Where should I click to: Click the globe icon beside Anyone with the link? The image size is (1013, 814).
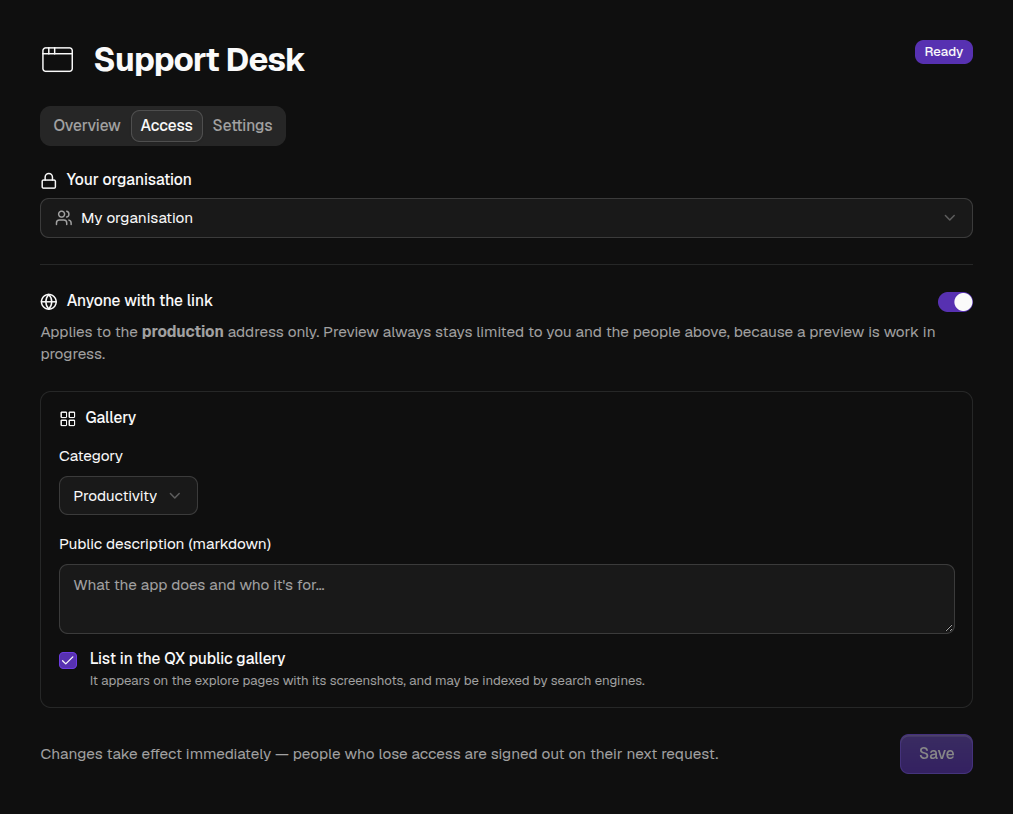(x=48, y=302)
